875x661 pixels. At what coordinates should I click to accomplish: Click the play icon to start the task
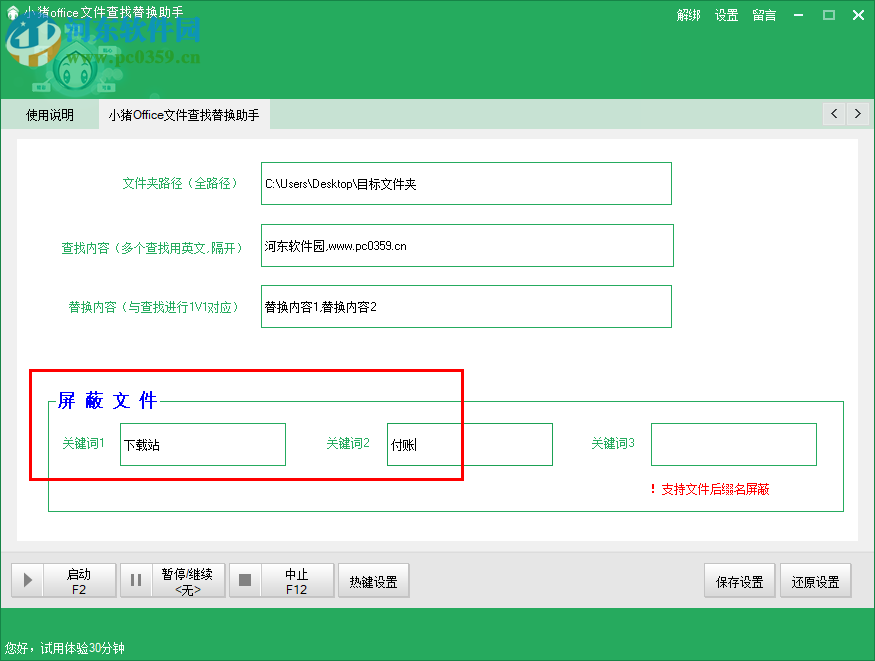coord(27,580)
